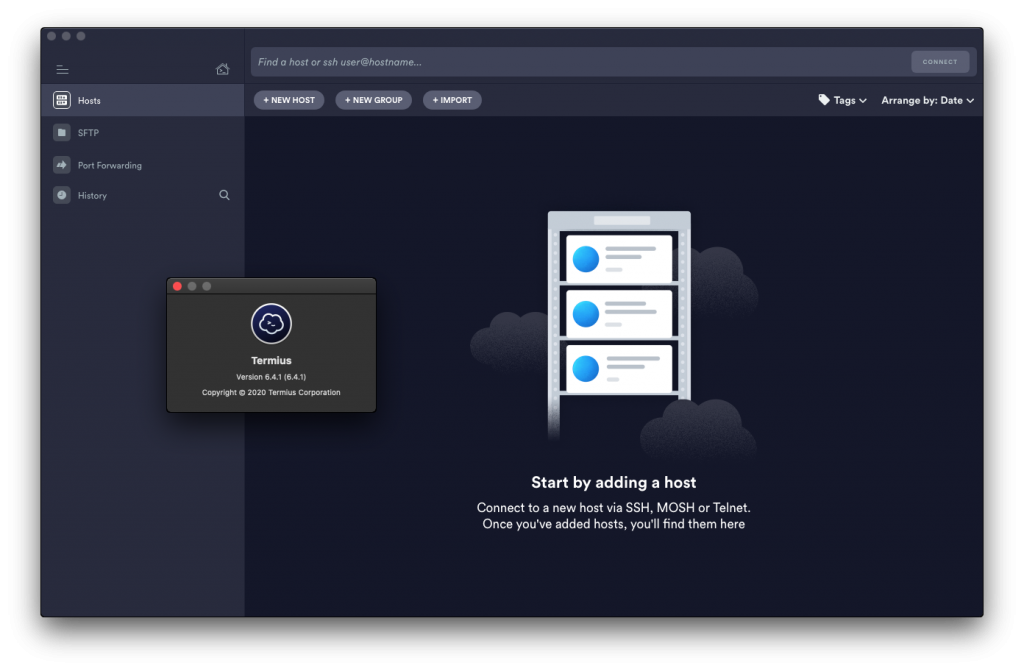1024x671 pixels.
Task: Click the Start by adding a host heading
Action: pos(613,482)
